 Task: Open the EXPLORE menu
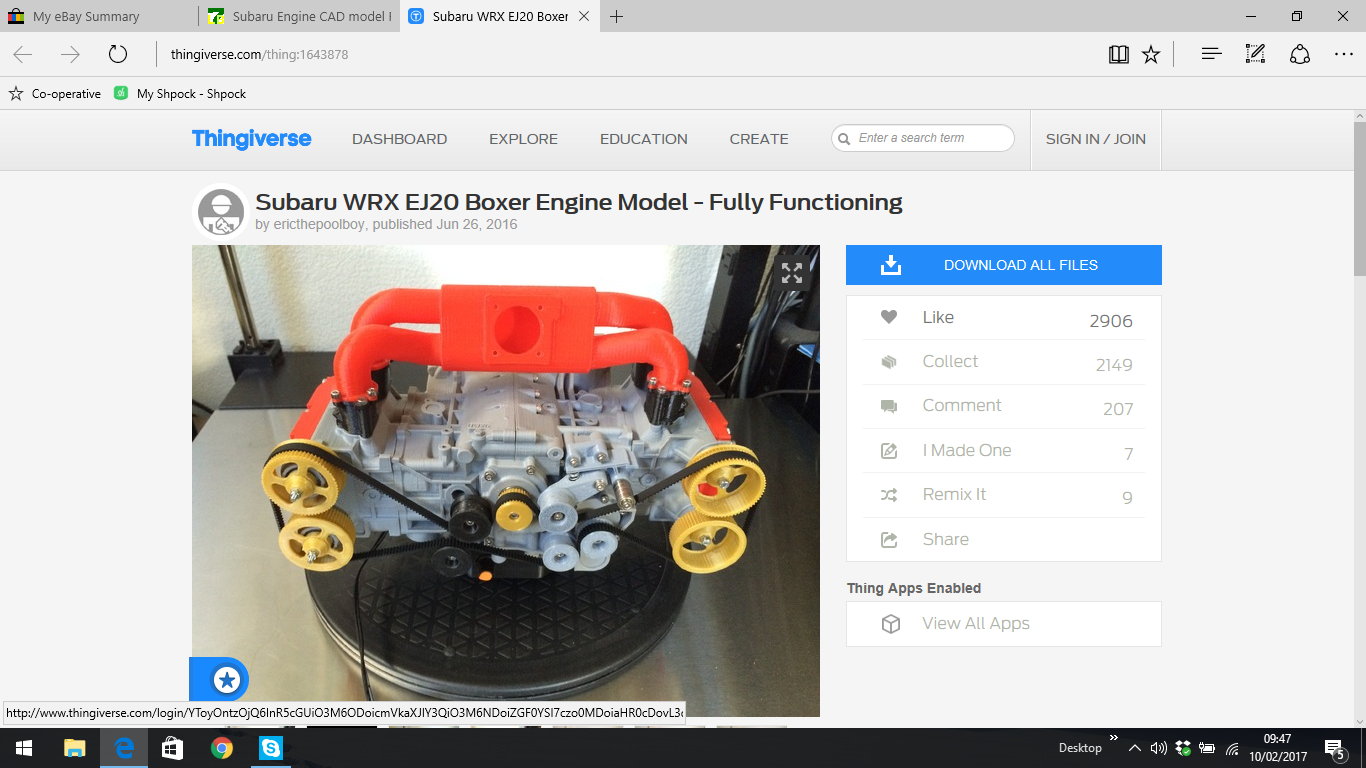click(x=523, y=139)
